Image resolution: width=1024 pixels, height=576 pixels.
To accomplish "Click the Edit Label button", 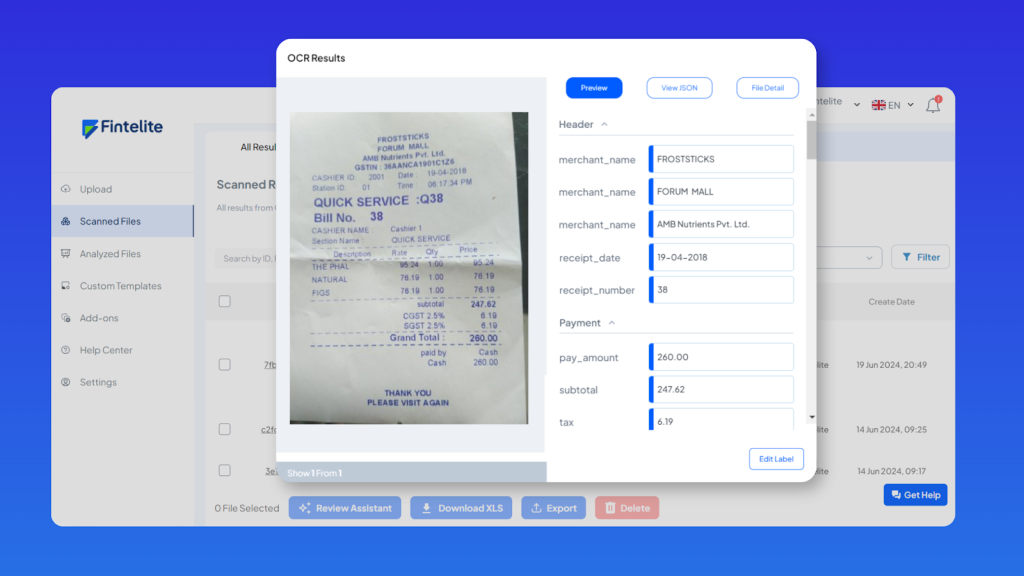I will [x=775, y=459].
